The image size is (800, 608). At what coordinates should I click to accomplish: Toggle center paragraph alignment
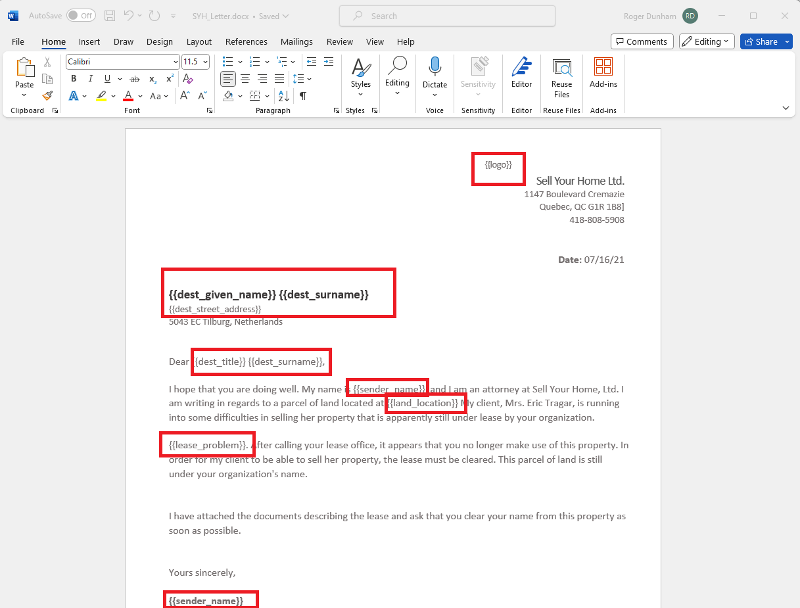pyautogui.click(x=245, y=79)
